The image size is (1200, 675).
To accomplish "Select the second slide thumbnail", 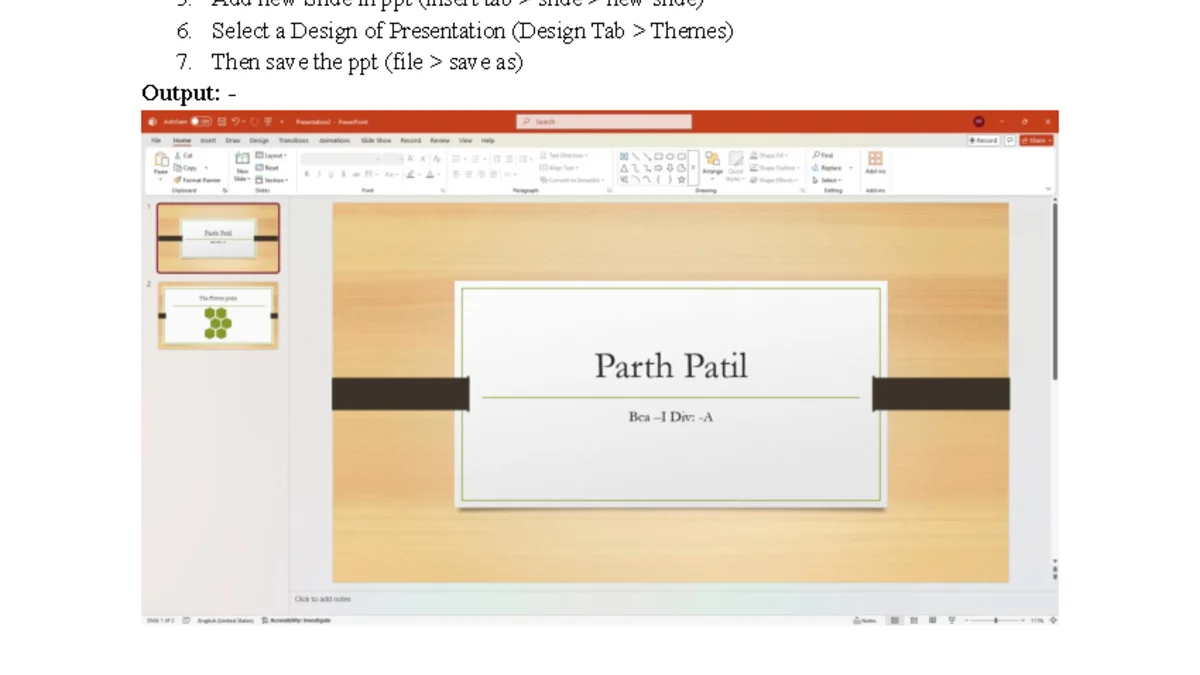I will coord(218,316).
